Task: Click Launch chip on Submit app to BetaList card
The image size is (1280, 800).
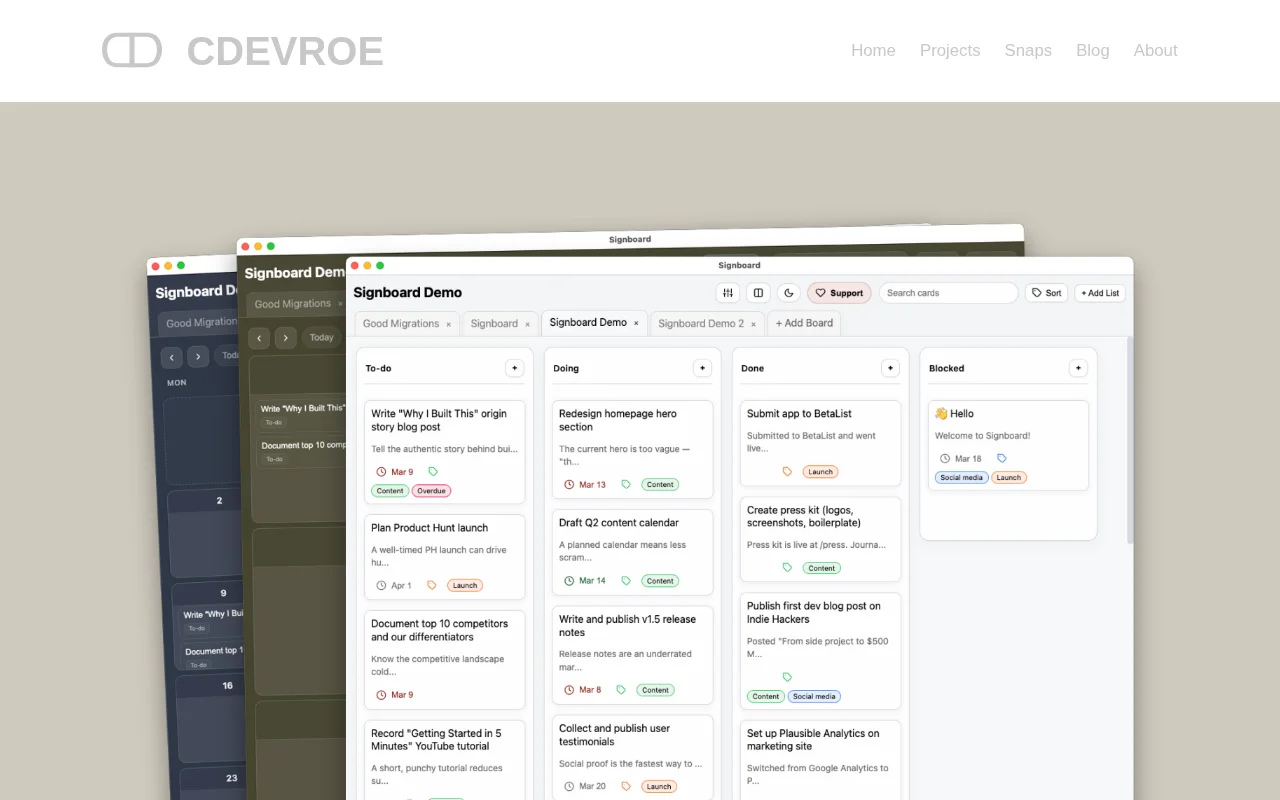Action: coord(820,472)
